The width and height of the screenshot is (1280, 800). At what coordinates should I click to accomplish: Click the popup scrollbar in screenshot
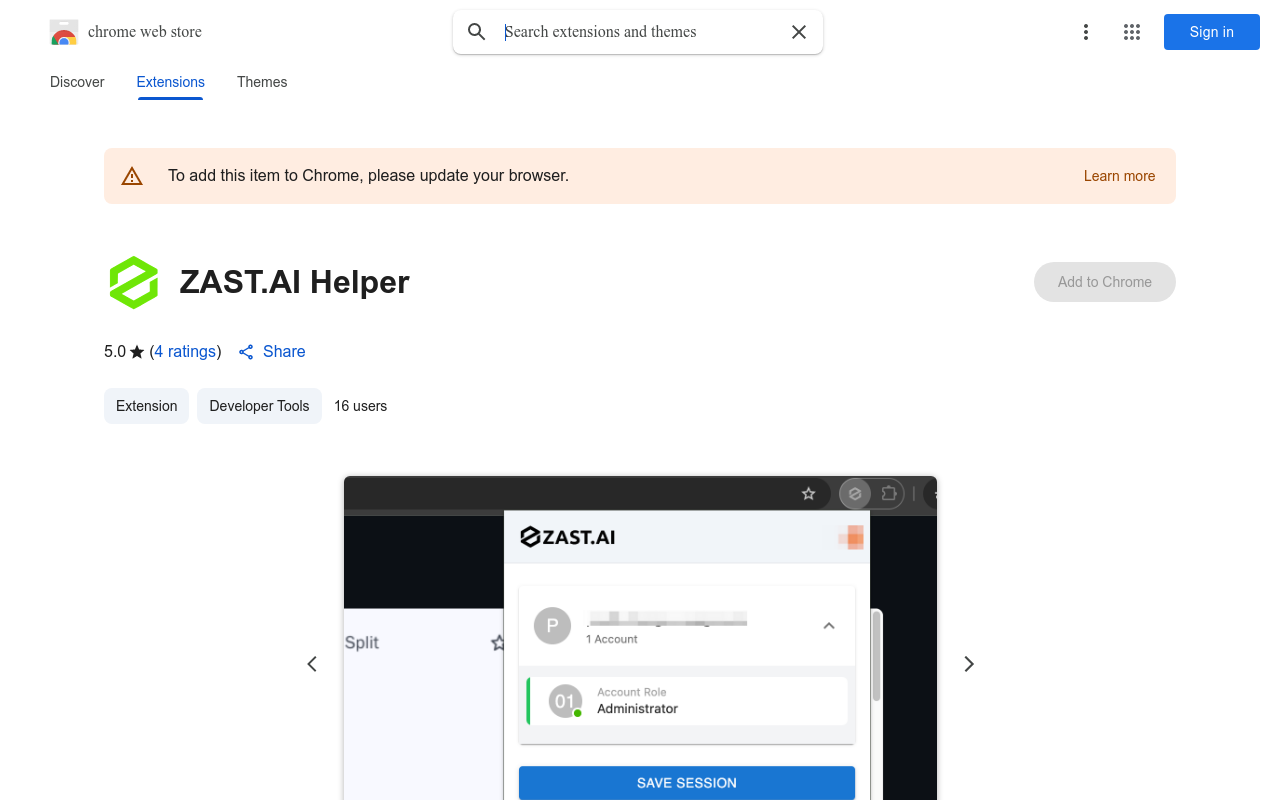pos(877,657)
